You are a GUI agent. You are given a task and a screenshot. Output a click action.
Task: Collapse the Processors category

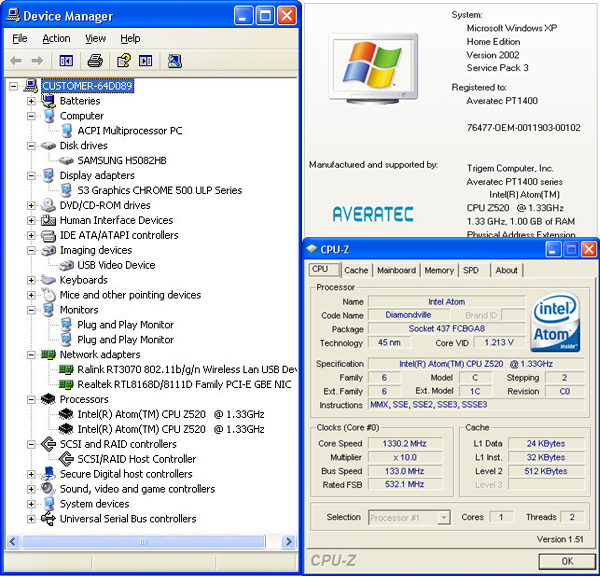click(x=31, y=399)
